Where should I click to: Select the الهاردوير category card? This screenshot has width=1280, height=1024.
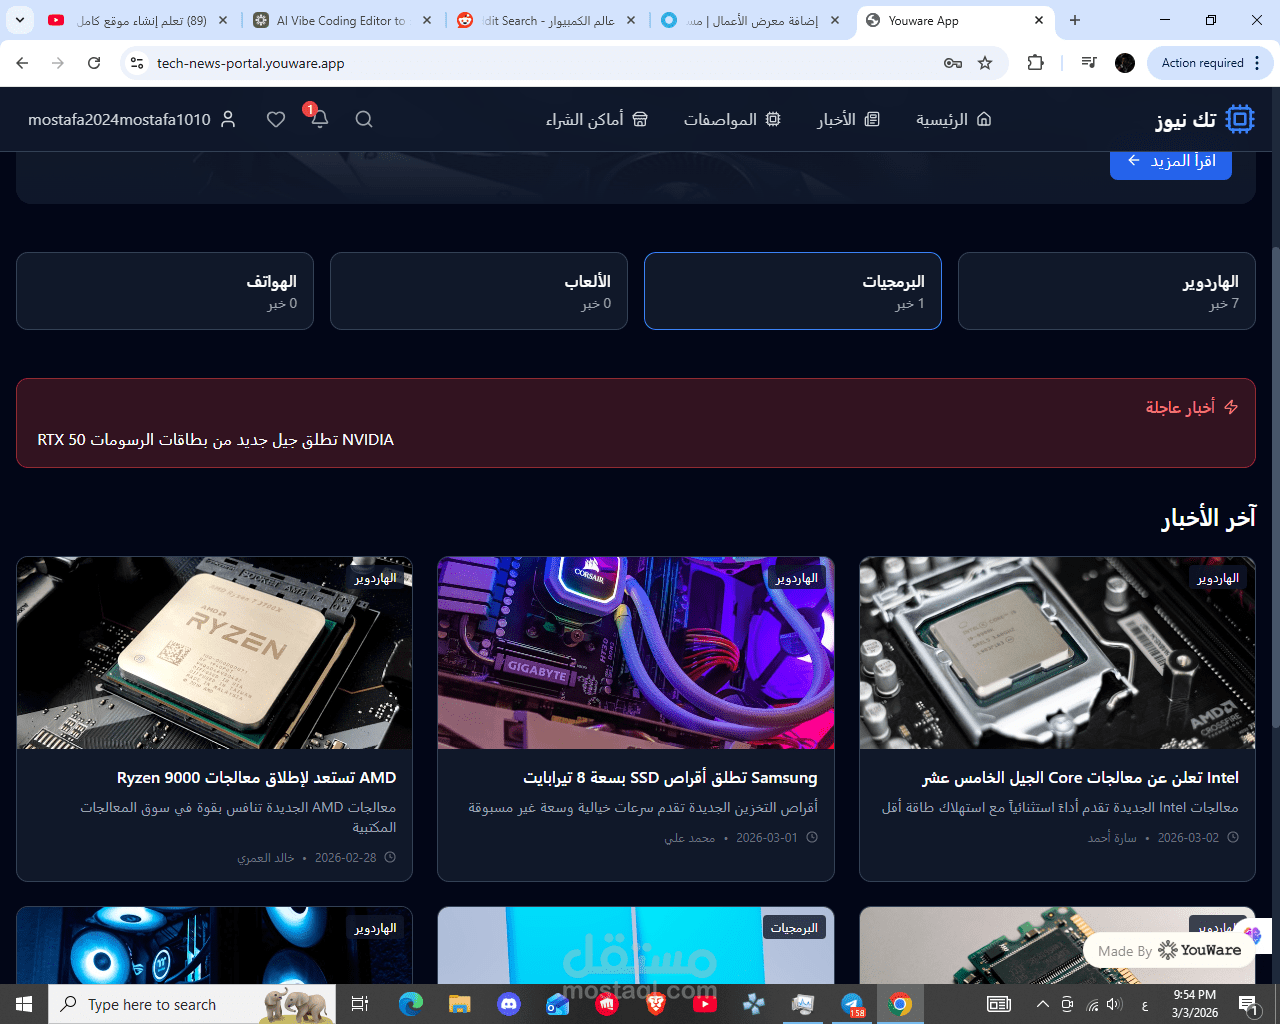click(x=1106, y=291)
